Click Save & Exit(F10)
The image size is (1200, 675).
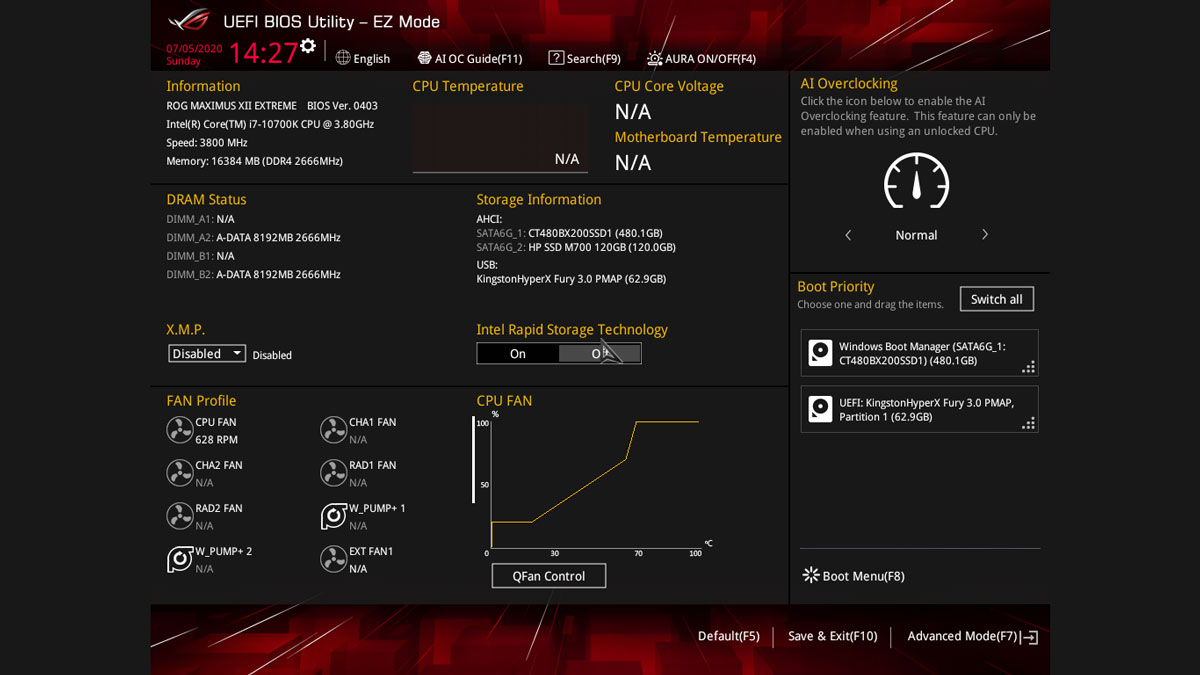coord(832,636)
